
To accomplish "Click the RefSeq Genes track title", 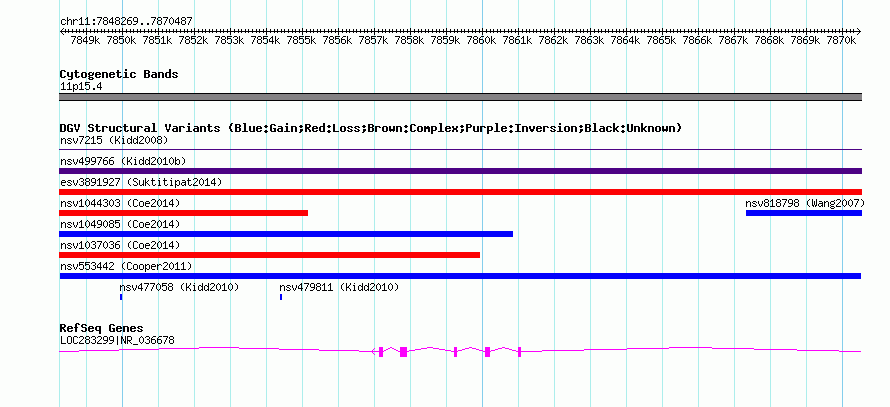I will (101, 328).
